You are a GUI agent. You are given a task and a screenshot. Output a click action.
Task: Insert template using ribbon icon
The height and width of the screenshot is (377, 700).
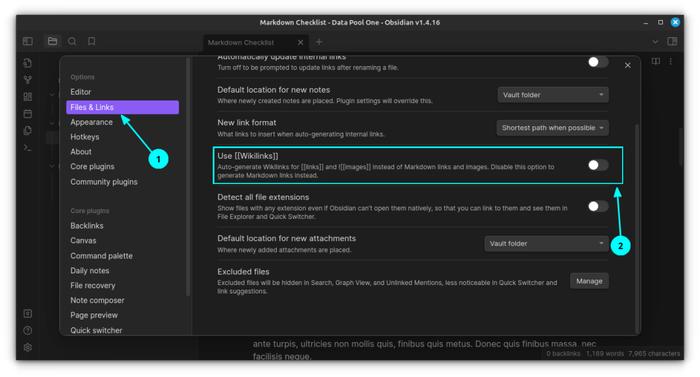pyautogui.click(x=28, y=130)
